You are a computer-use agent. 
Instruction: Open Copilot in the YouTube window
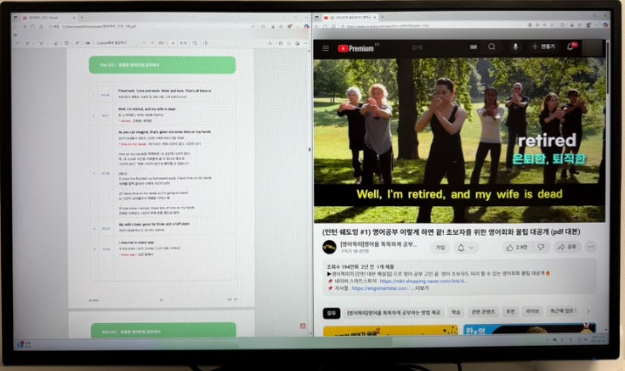pyautogui.click(x=605, y=25)
